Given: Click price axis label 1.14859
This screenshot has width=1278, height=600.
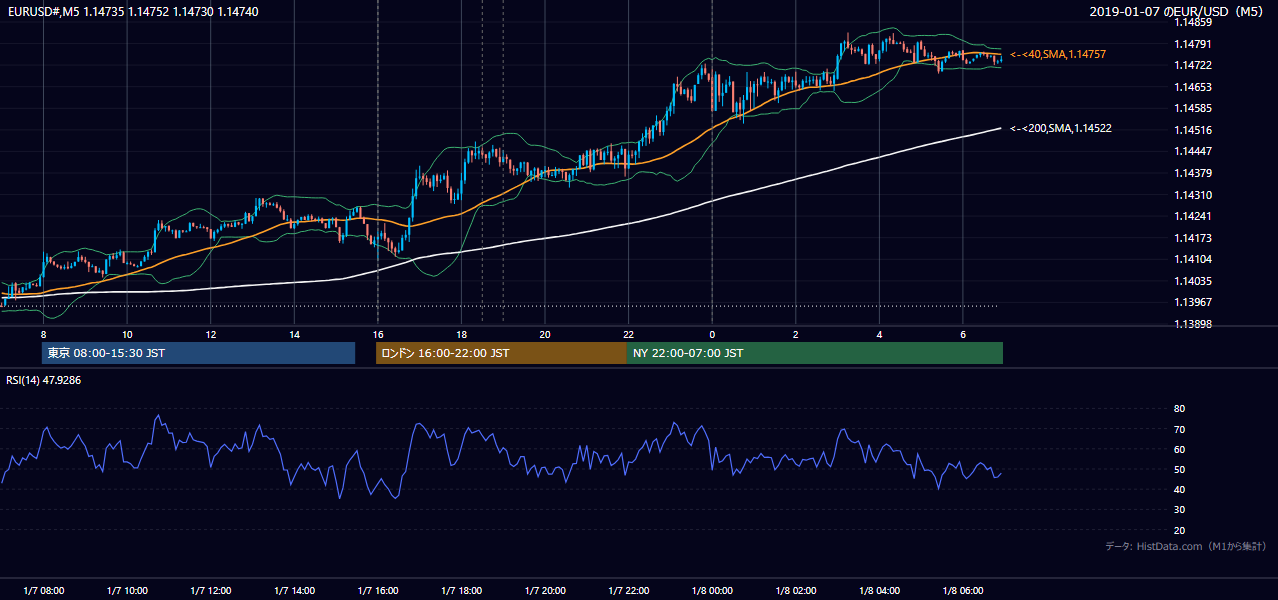Looking at the screenshot, I should tap(1193, 21).
